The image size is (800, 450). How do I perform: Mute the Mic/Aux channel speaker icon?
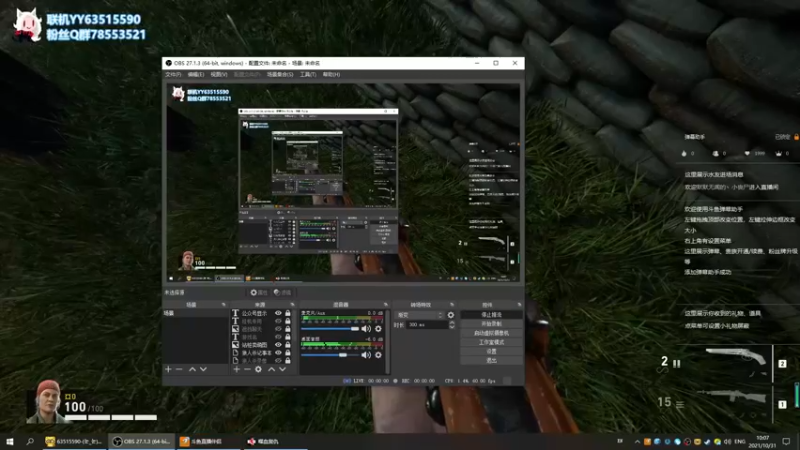click(366, 329)
